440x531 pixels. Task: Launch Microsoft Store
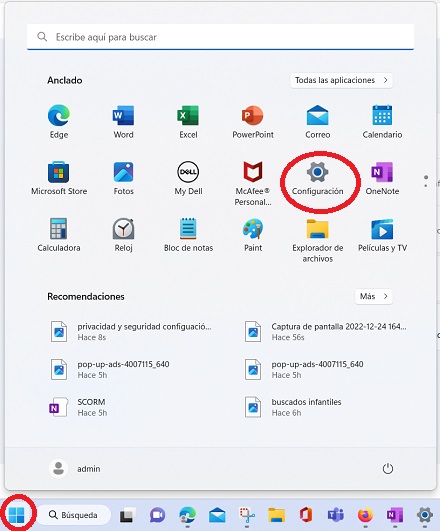pyautogui.click(x=59, y=178)
